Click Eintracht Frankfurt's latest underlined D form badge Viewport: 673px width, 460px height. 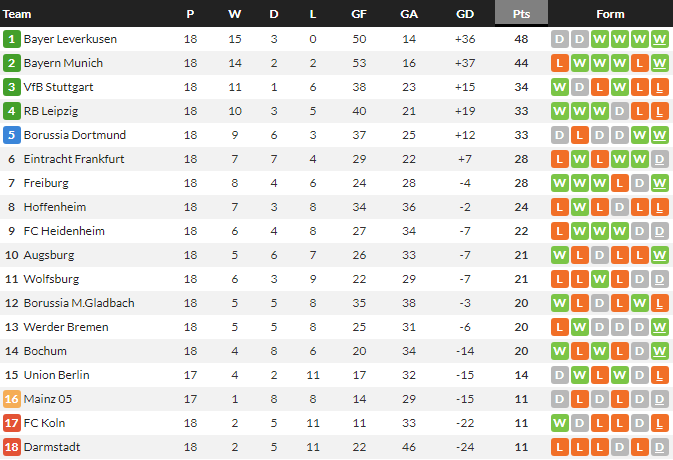(x=659, y=159)
